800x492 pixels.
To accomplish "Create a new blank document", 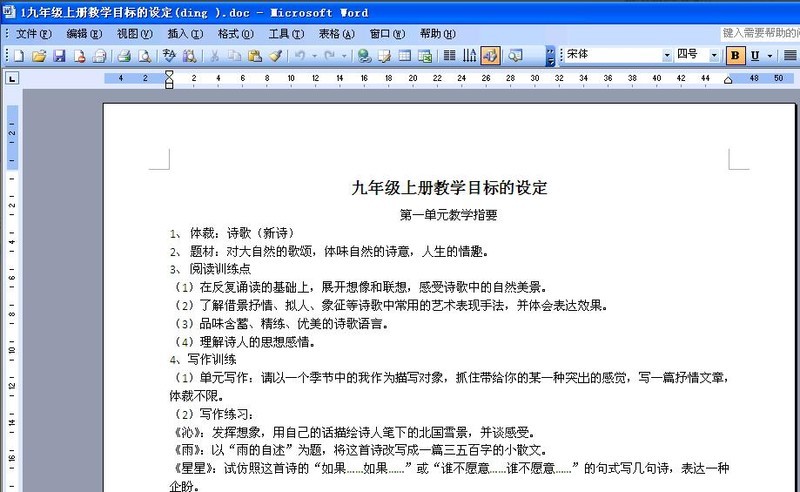I will 19,56.
